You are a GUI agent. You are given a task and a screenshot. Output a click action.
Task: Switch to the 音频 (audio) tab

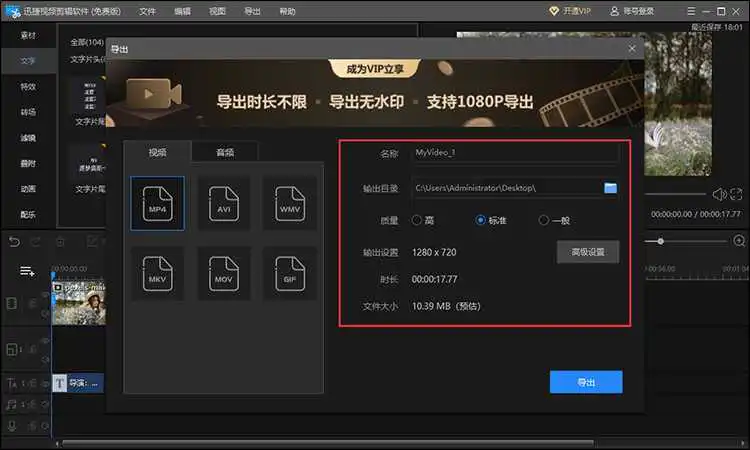(225, 152)
